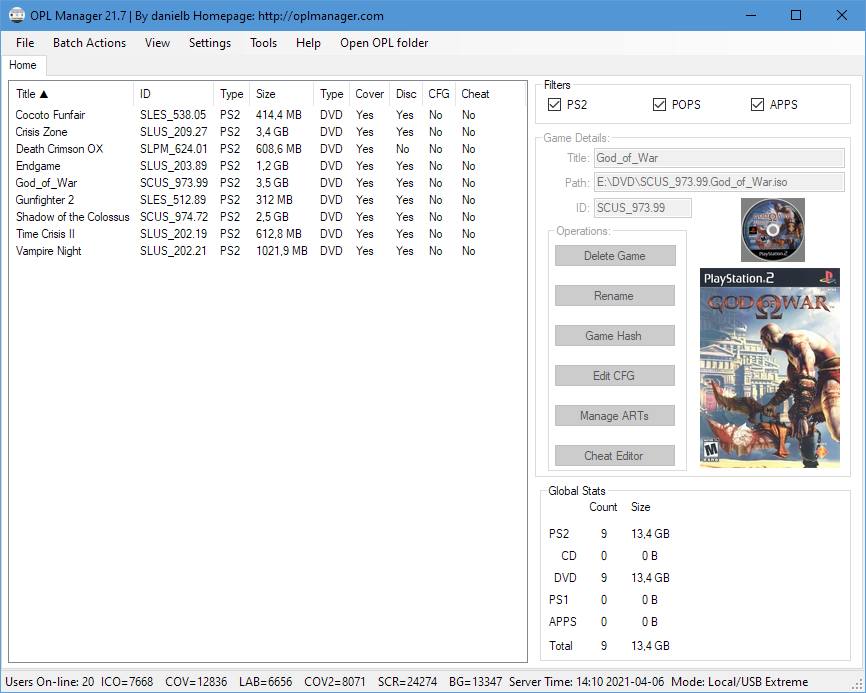Toggle the PS2 filter checkbox
This screenshot has height=693, width=866.
[x=554, y=104]
